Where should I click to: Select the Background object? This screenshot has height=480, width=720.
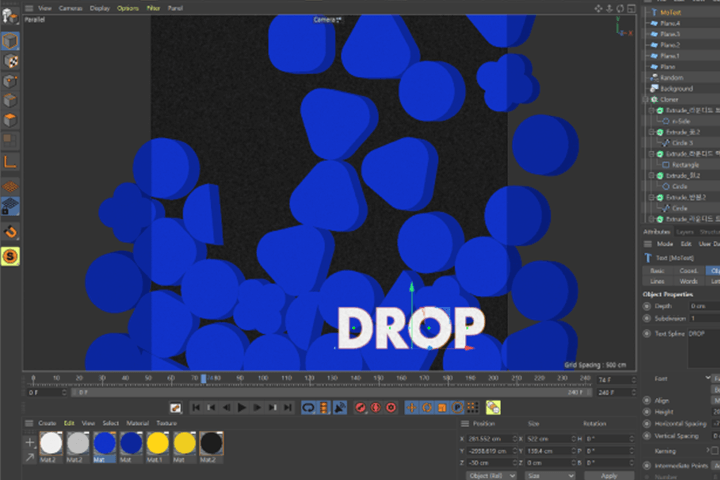[676, 89]
